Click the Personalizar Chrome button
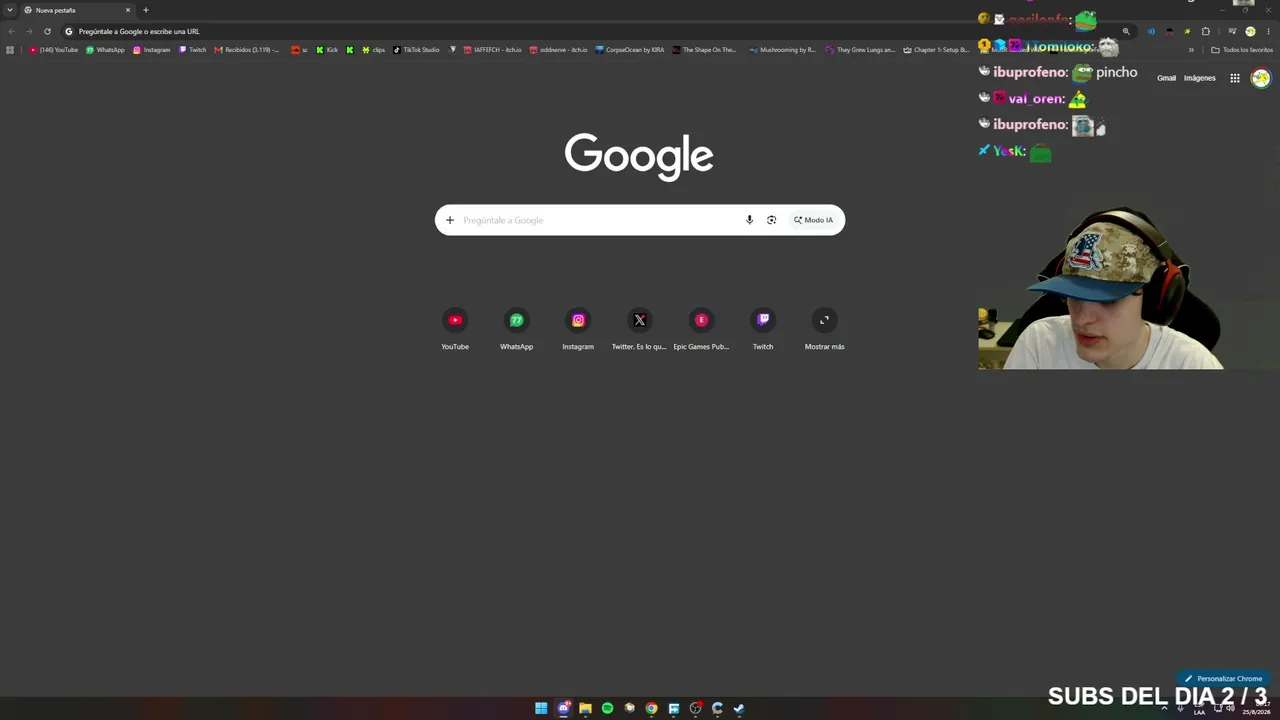Viewport: 1280px width, 720px height. [x=1223, y=678]
